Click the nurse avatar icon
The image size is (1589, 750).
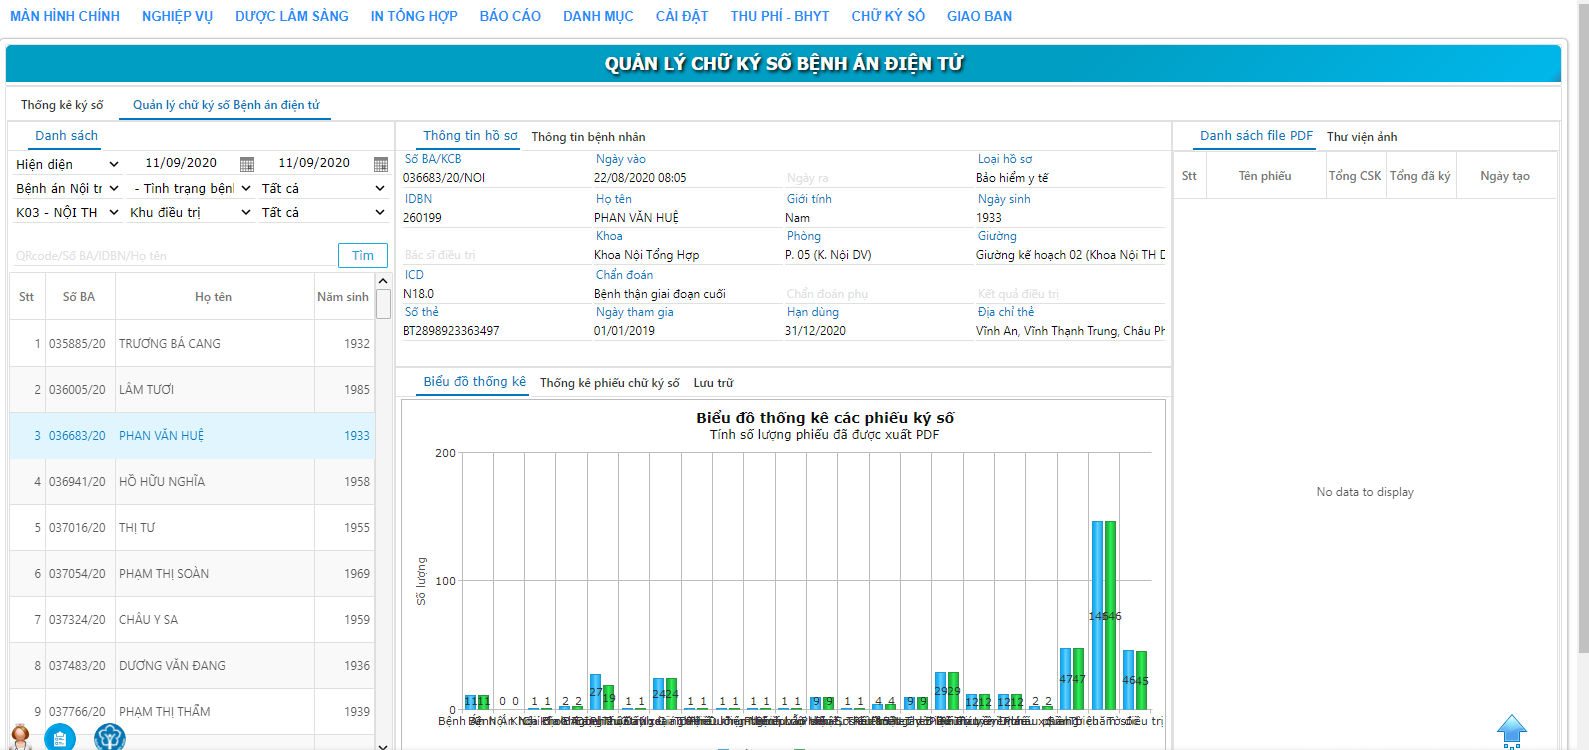[x=20, y=738]
